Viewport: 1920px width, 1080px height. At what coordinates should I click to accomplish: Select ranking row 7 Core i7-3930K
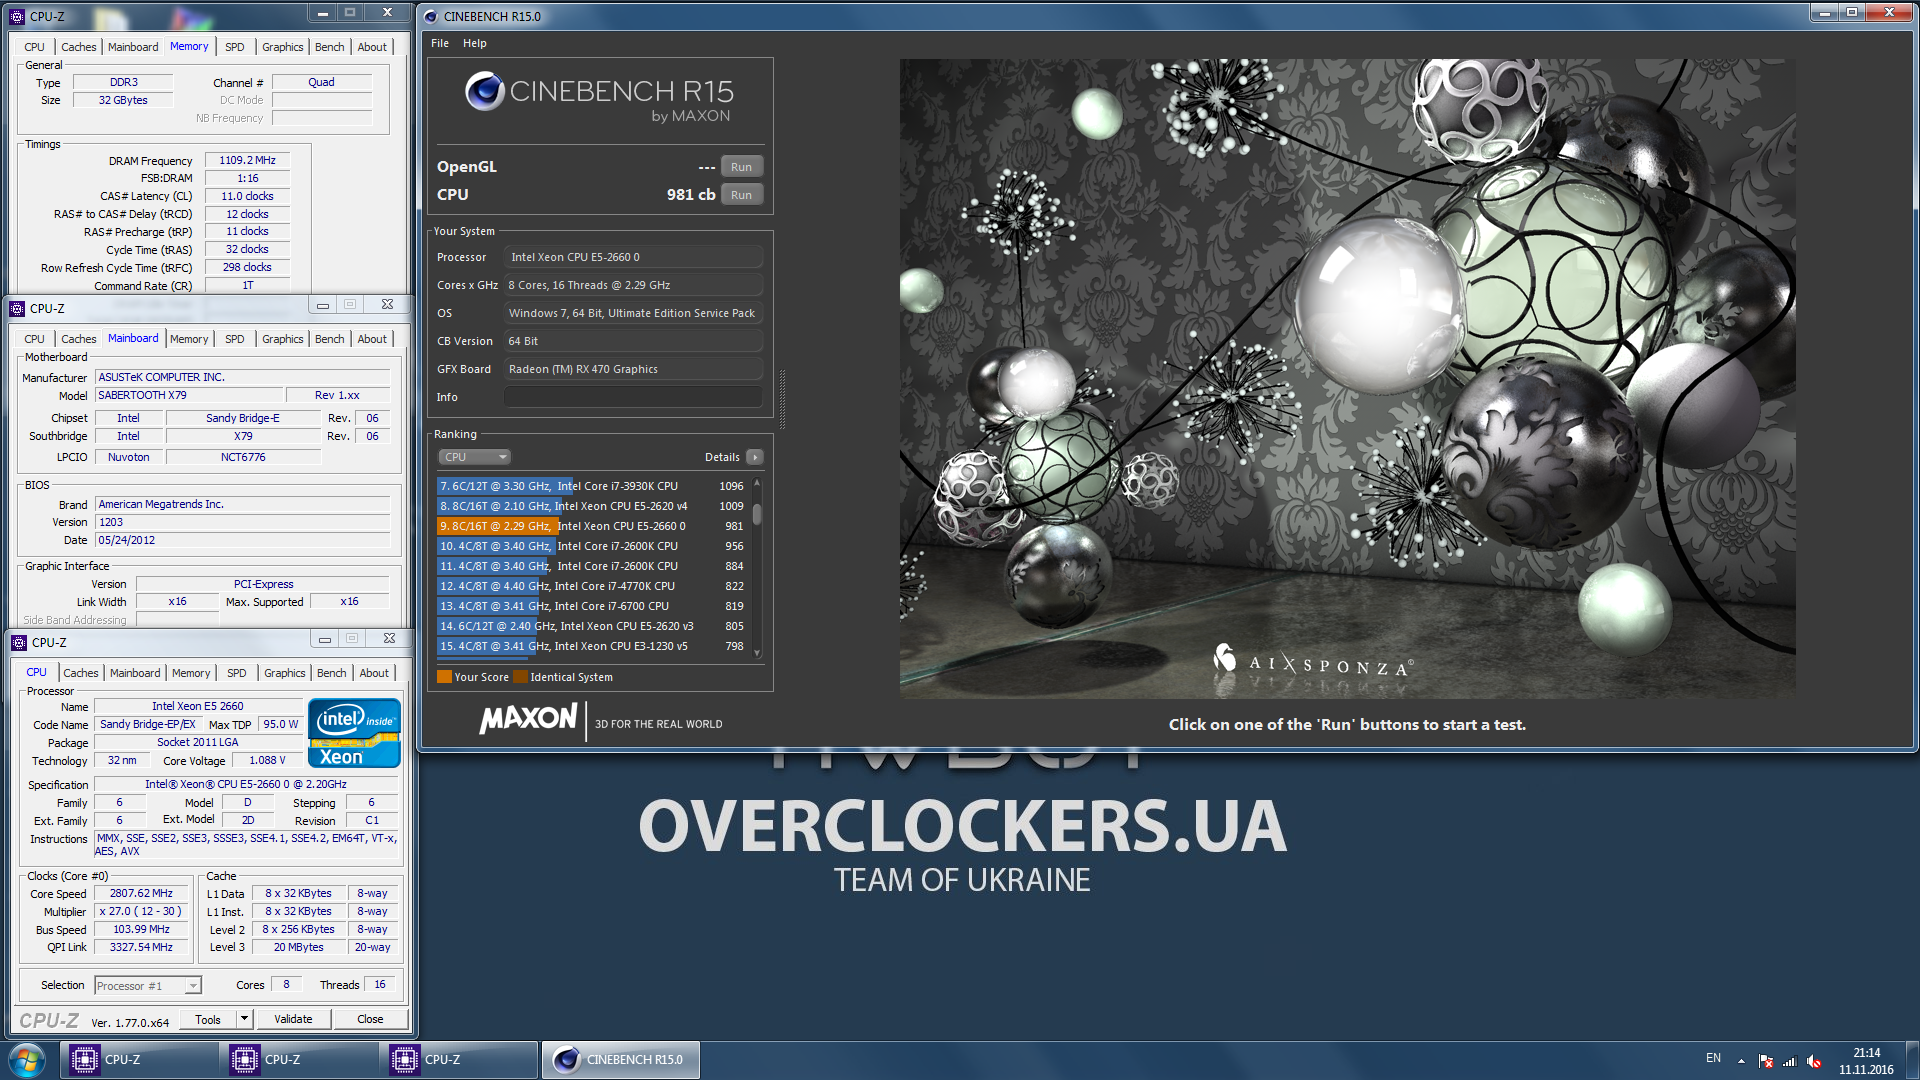click(x=593, y=486)
